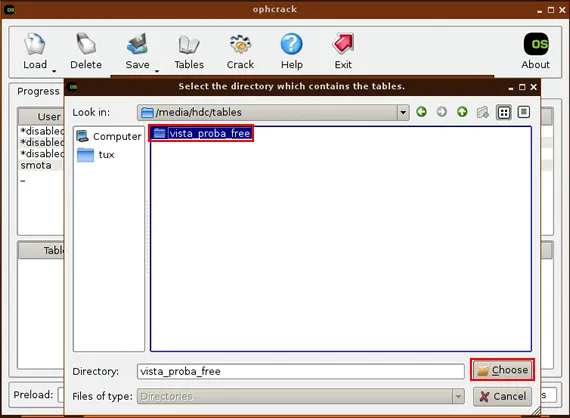Switch to list view mode
The image size is (570, 418).
pos(503,112)
